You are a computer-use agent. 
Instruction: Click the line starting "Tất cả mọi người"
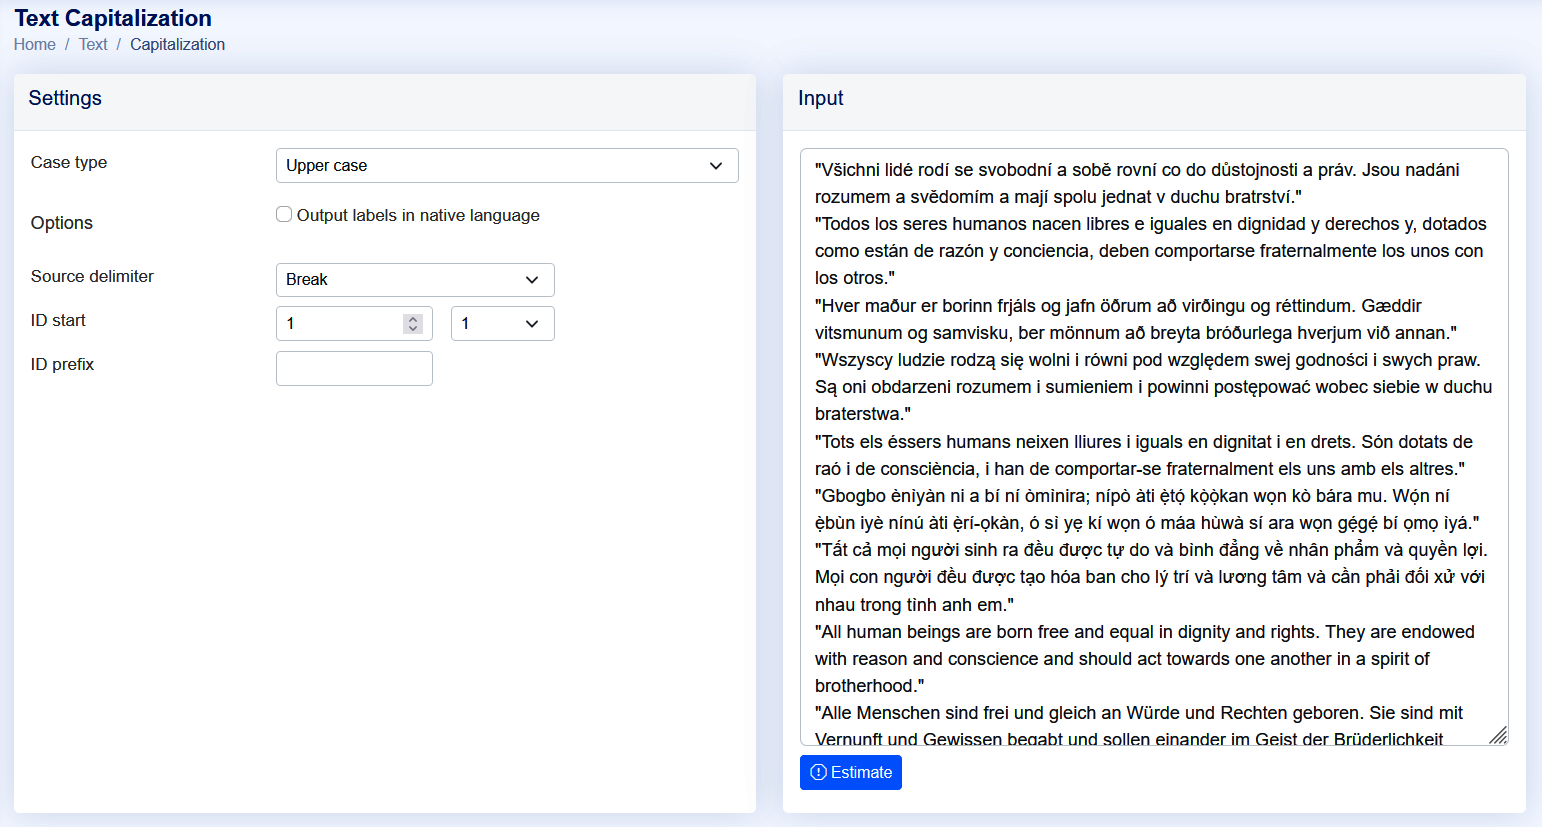[1151, 550]
